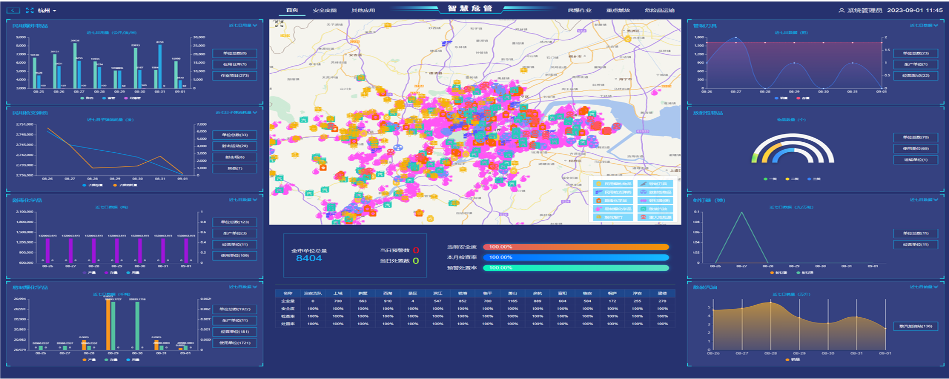Viewport: 949px width, 379px height.
Task: Expand the 近七日数量 dropdown in 剧毒化学品 panel
Action: coord(243,199)
